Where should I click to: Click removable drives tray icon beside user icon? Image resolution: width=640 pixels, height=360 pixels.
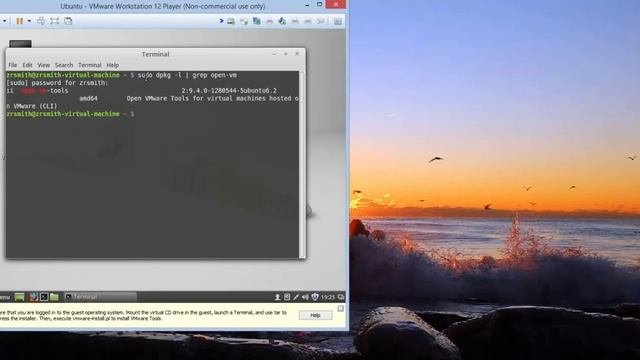(x=287, y=297)
